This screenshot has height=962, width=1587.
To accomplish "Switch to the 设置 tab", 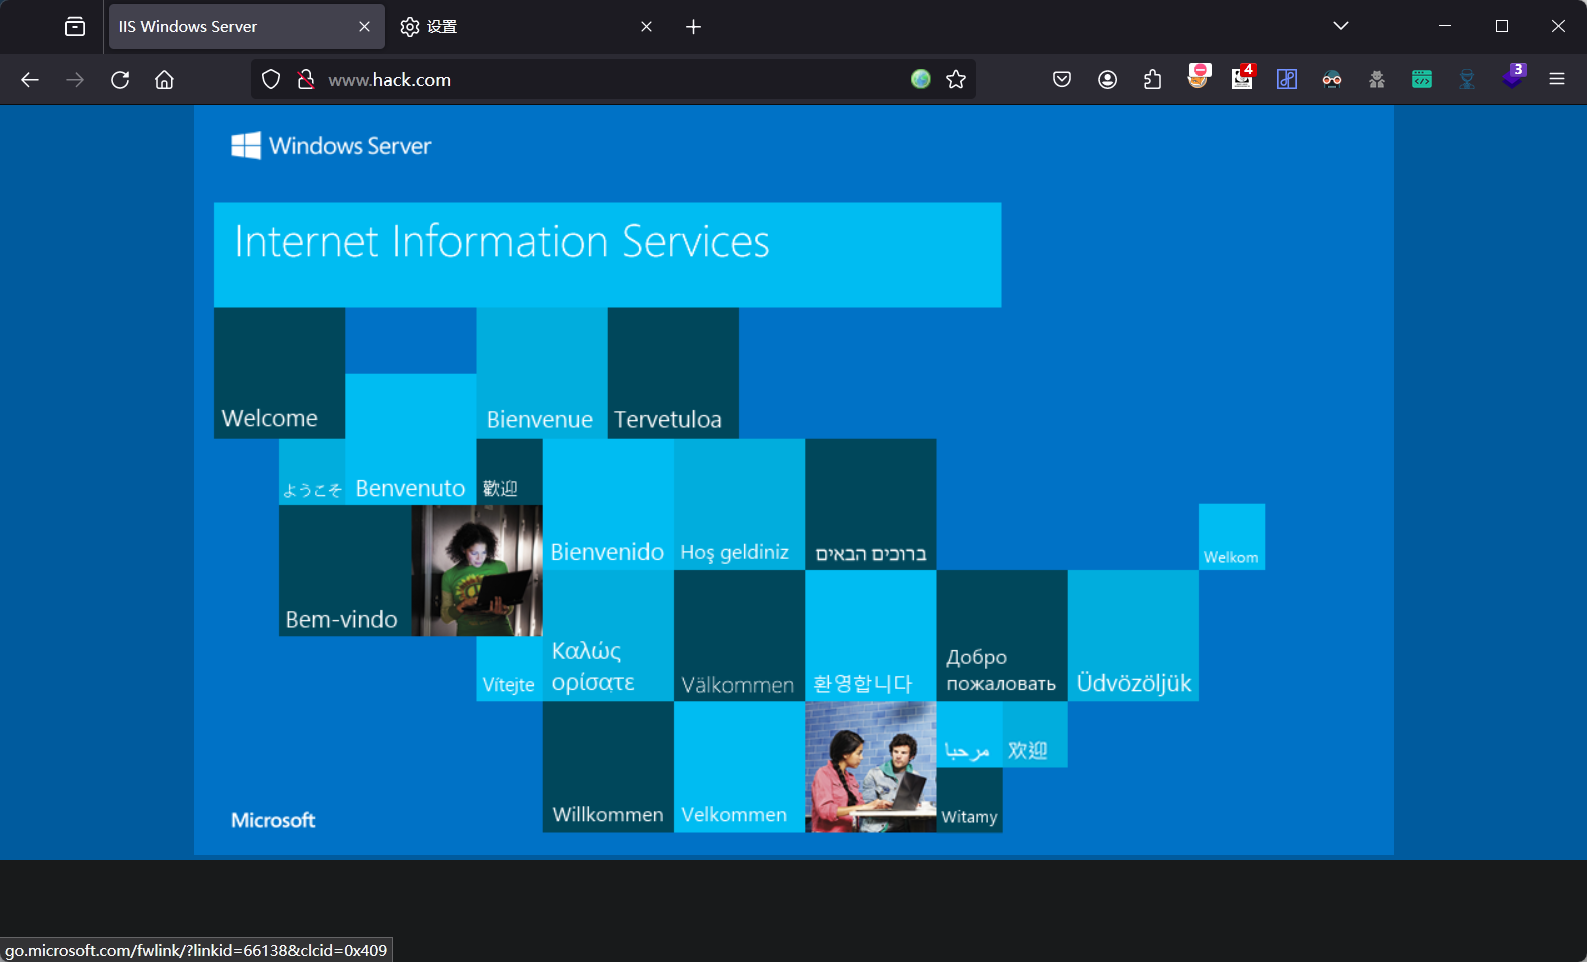I will tap(528, 27).
